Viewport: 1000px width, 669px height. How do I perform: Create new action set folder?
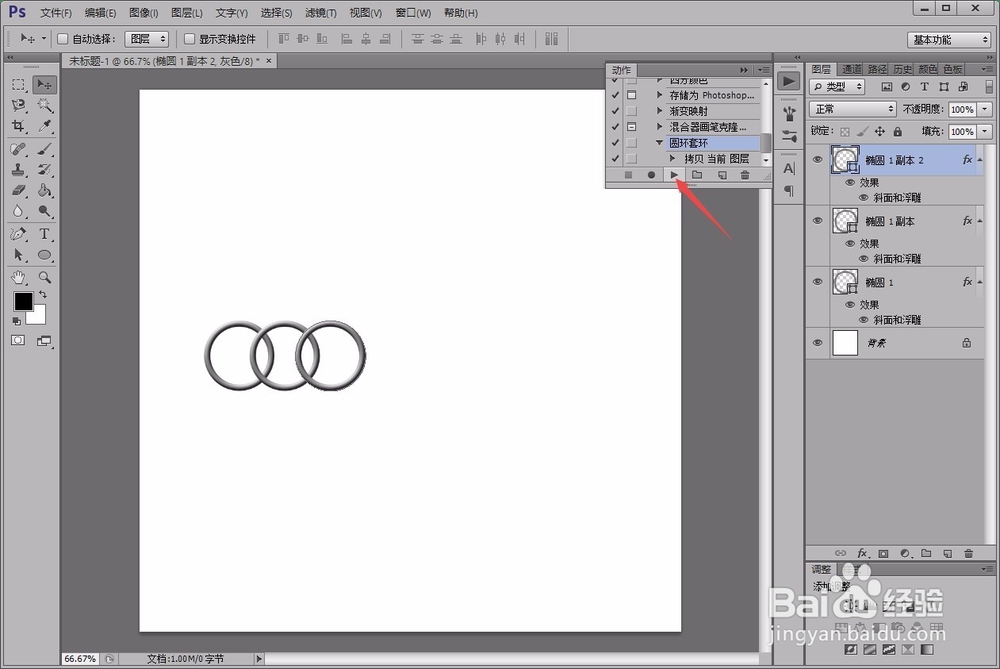click(x=697, y=175)
